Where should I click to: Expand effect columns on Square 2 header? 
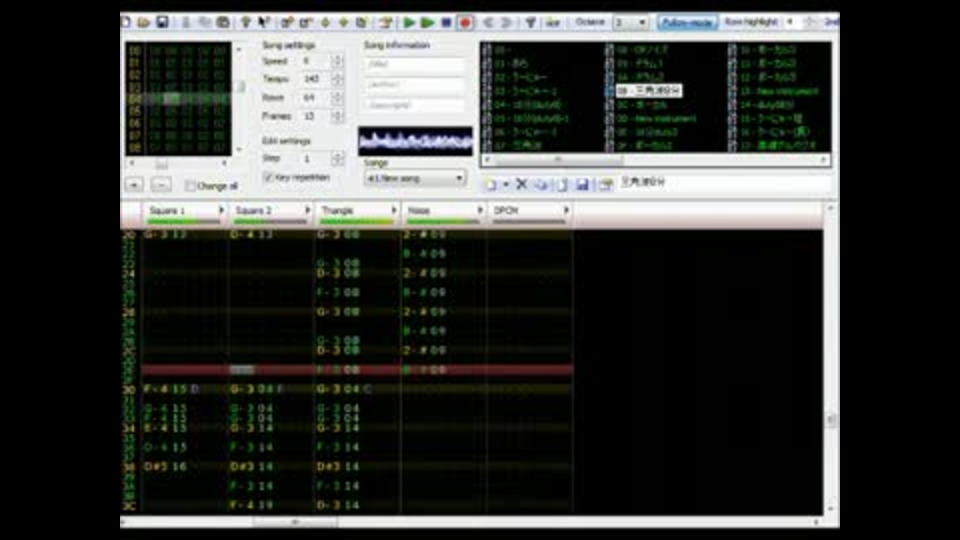[307, 211]
